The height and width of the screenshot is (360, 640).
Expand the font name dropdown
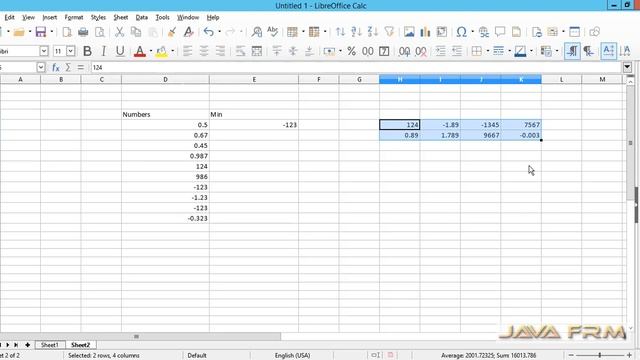click(x=44, y=51)
